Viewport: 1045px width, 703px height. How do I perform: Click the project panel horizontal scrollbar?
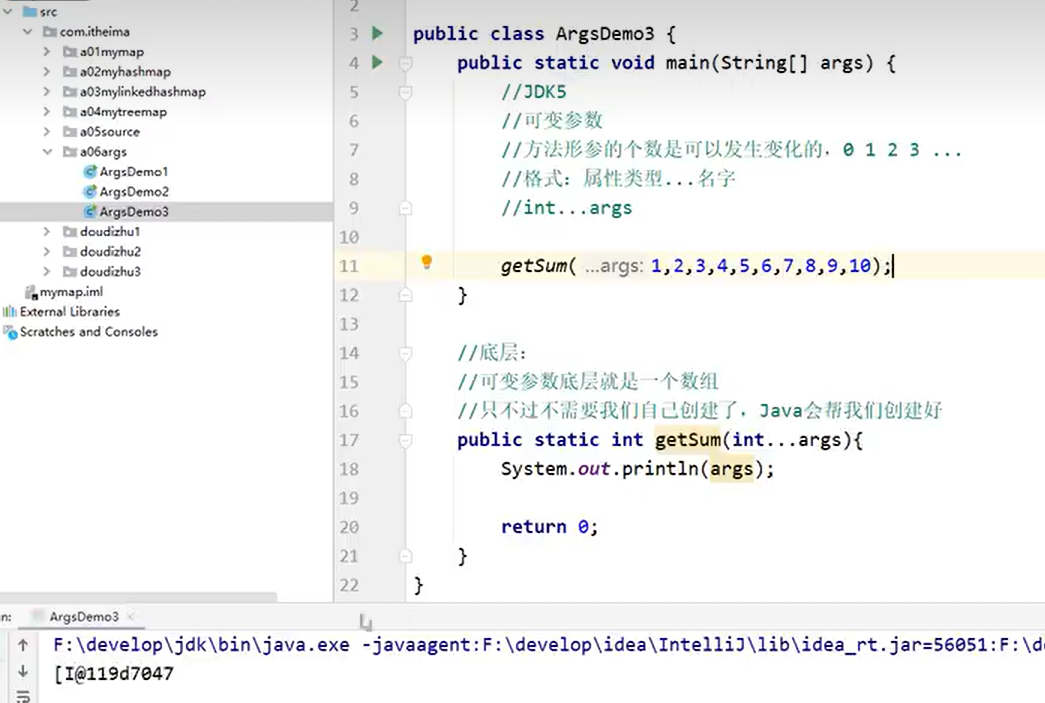pos(139,596)
